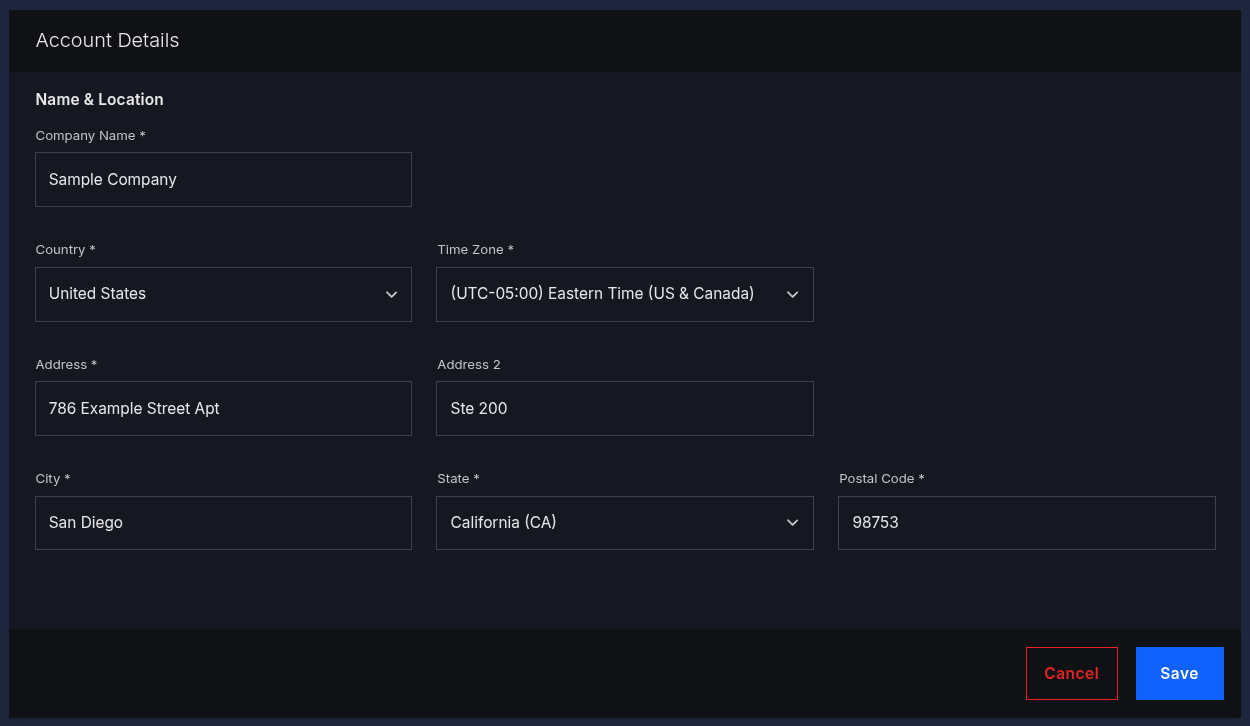
Task: Click the Name & Location section heading
Action: (100, 100)
